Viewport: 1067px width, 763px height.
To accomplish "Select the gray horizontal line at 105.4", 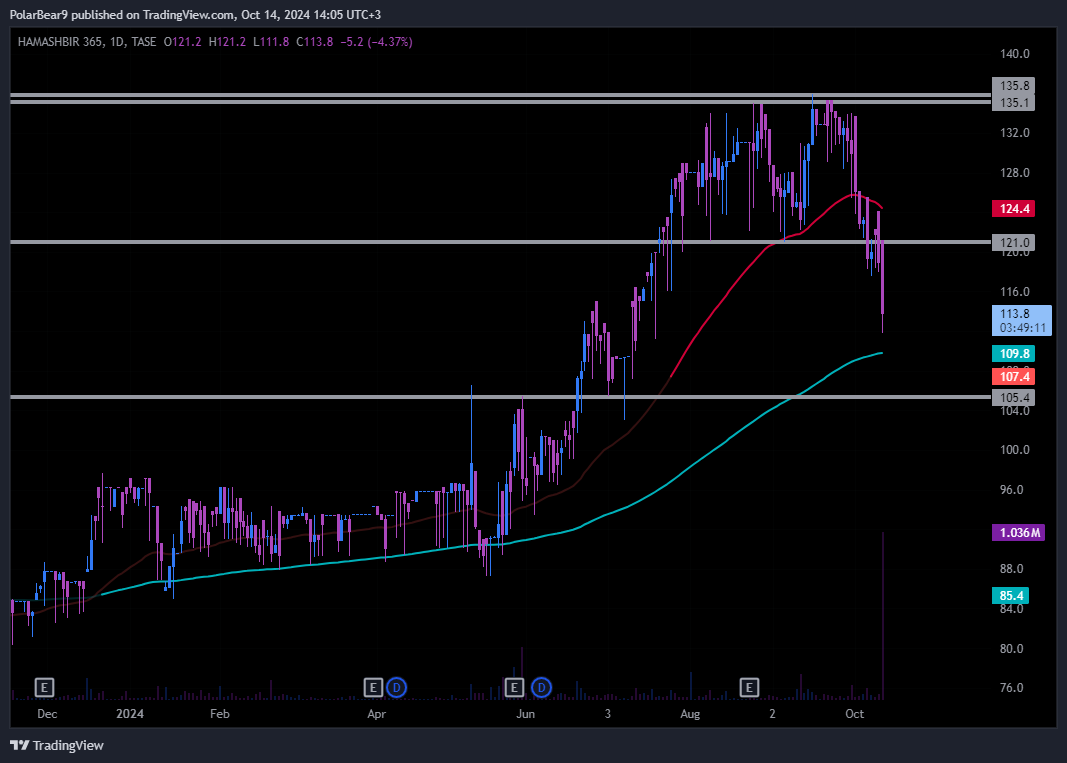I will (x=500, y=397).
